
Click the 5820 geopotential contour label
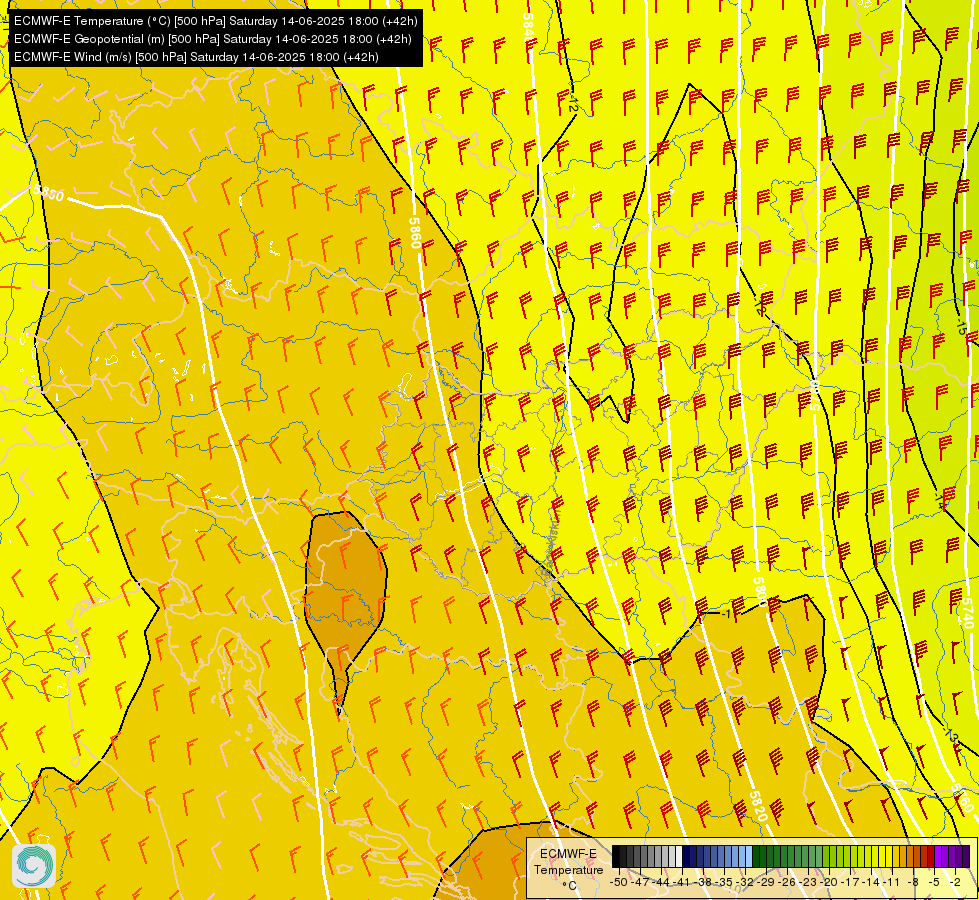coord(758,806)
